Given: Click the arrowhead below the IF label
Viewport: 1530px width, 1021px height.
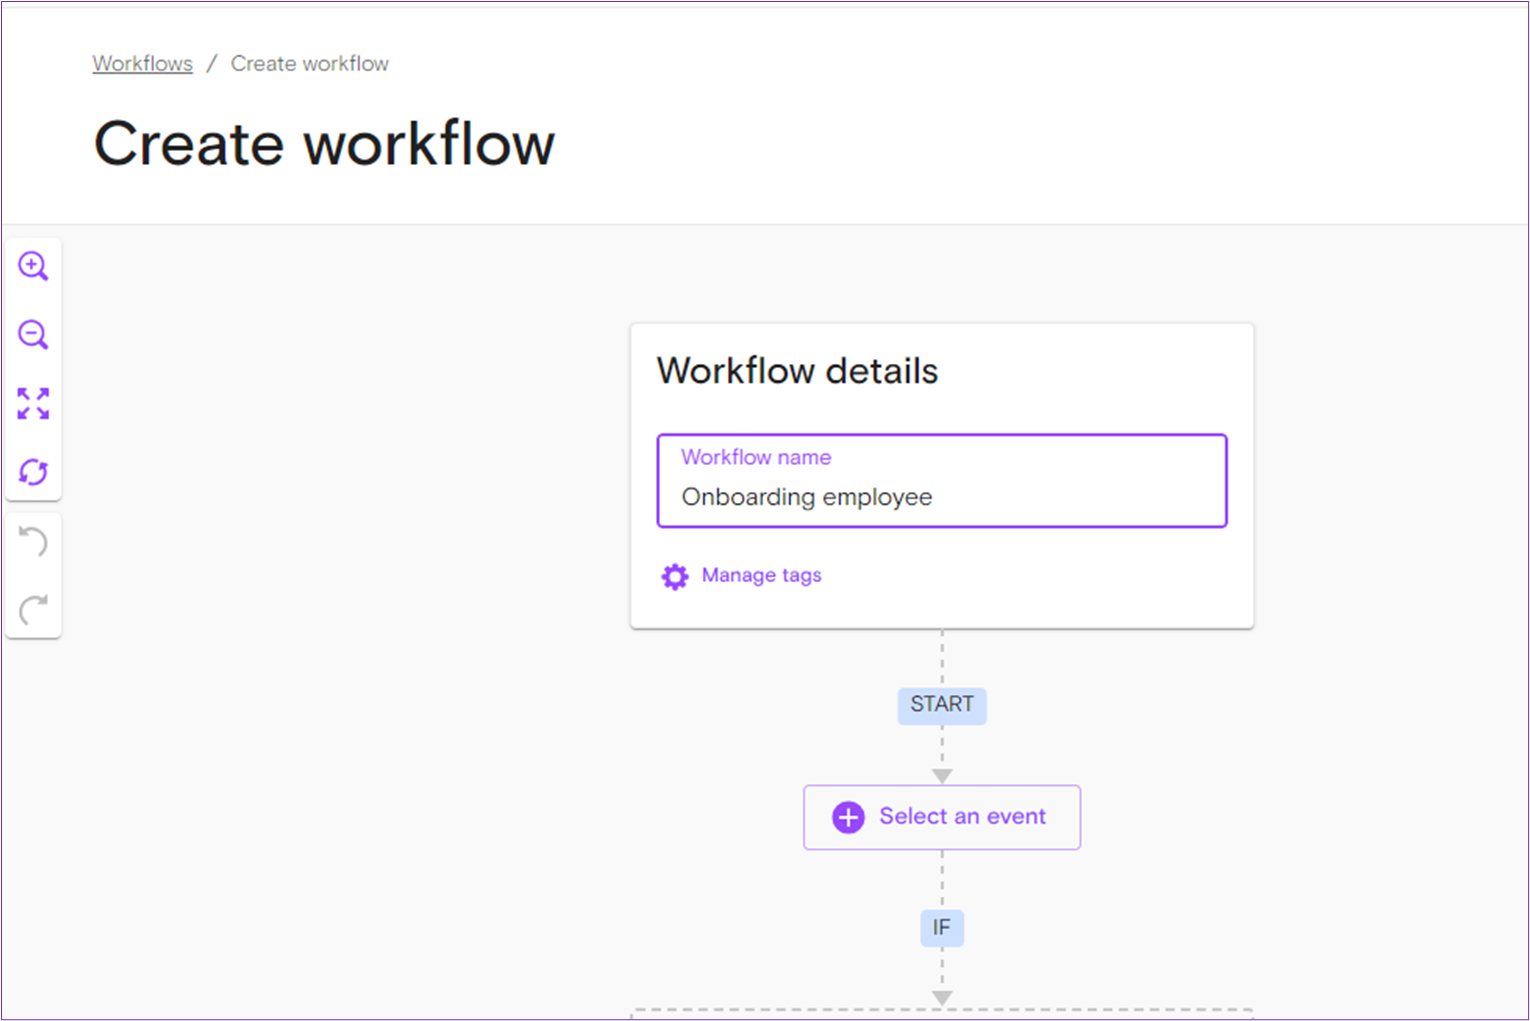Looking at the screenshot, I should tap(942, 998).
